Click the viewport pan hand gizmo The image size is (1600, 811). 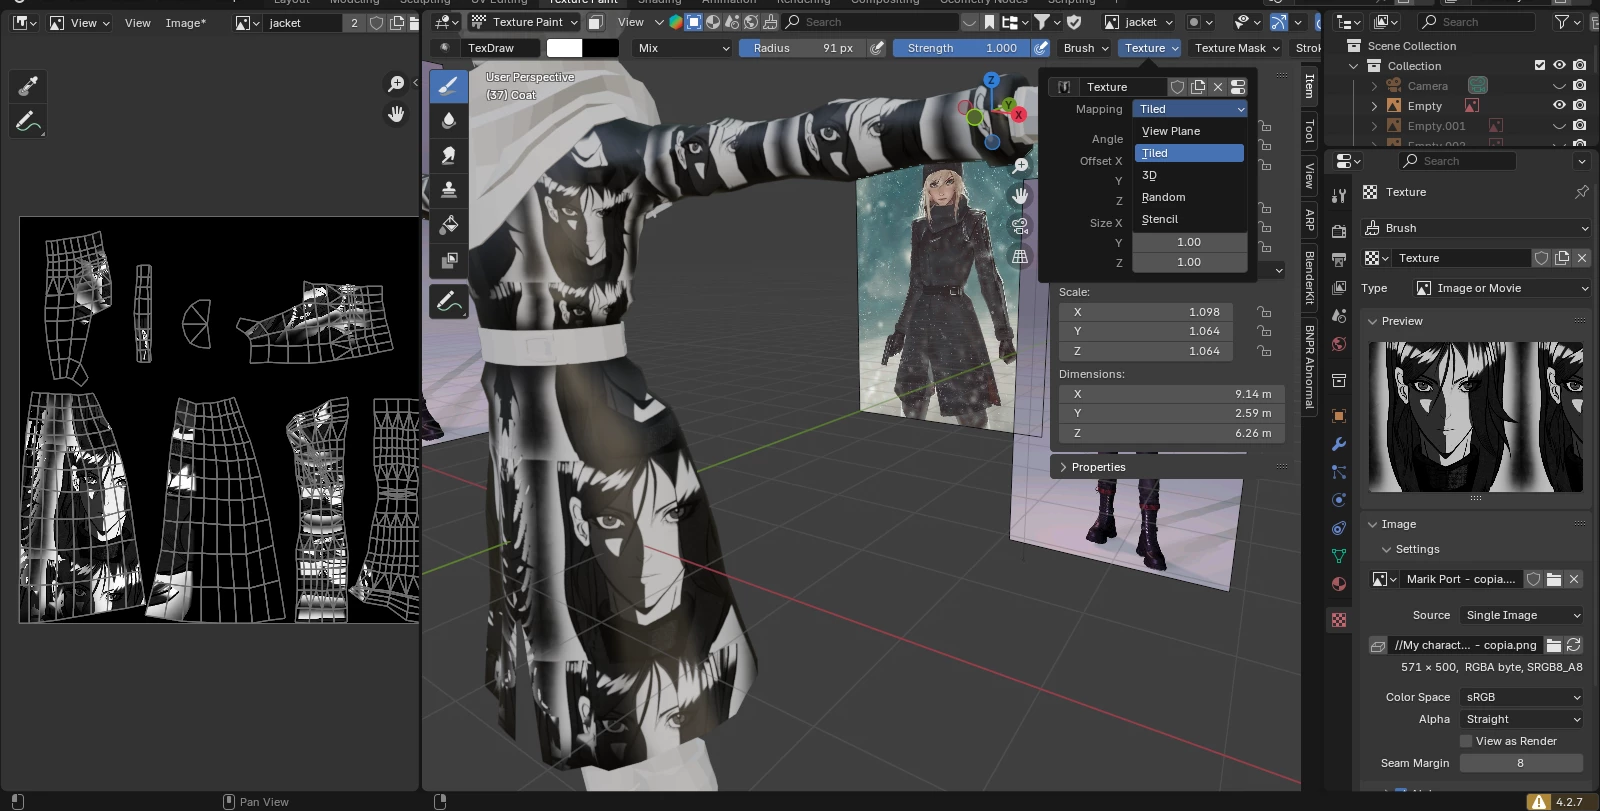pos(1020,196)
